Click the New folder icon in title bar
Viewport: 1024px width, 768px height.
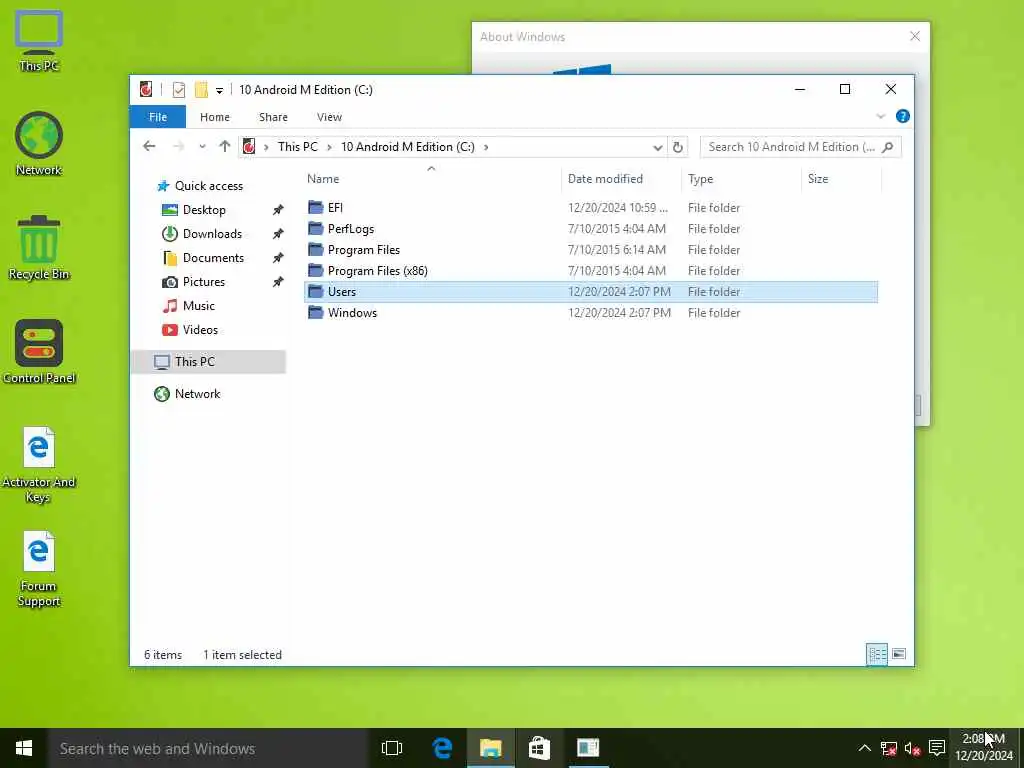(x=201, y=89)
